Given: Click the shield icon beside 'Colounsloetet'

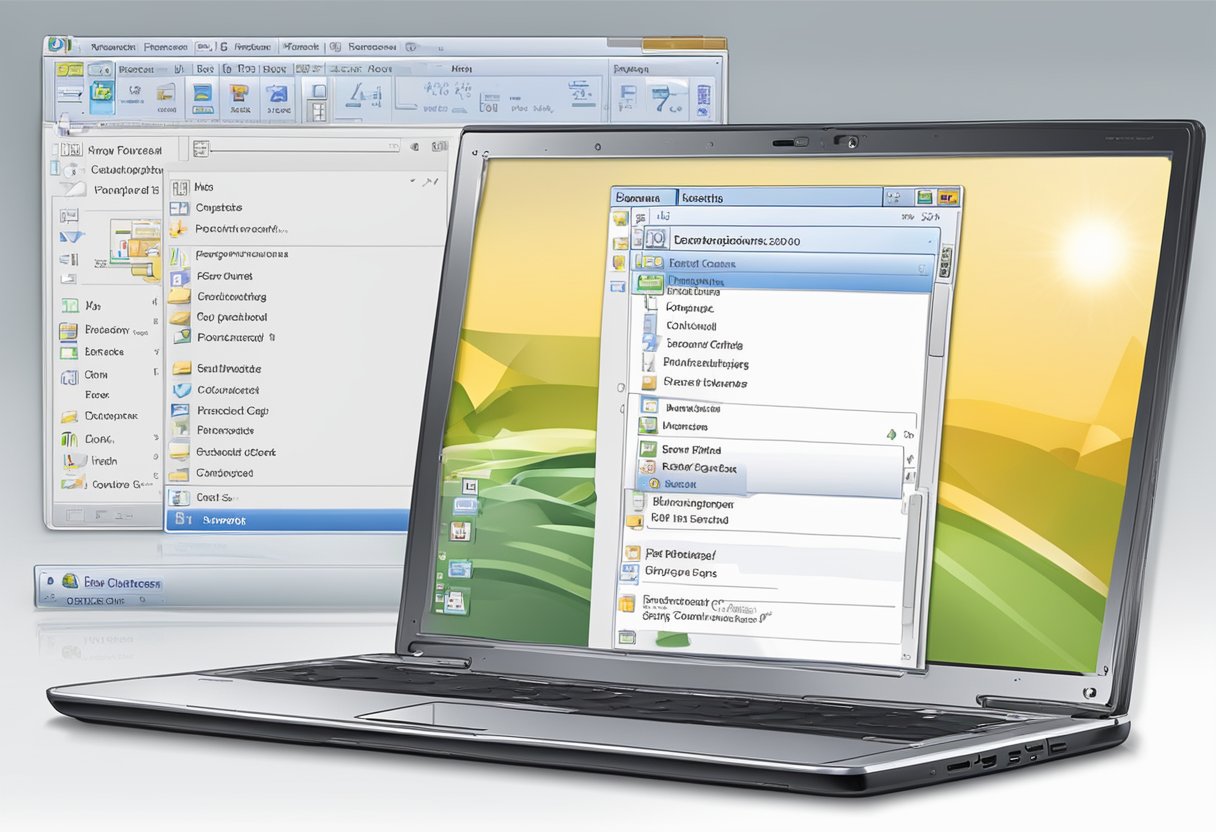Looking at the screenshot, I should coord(180,390).
